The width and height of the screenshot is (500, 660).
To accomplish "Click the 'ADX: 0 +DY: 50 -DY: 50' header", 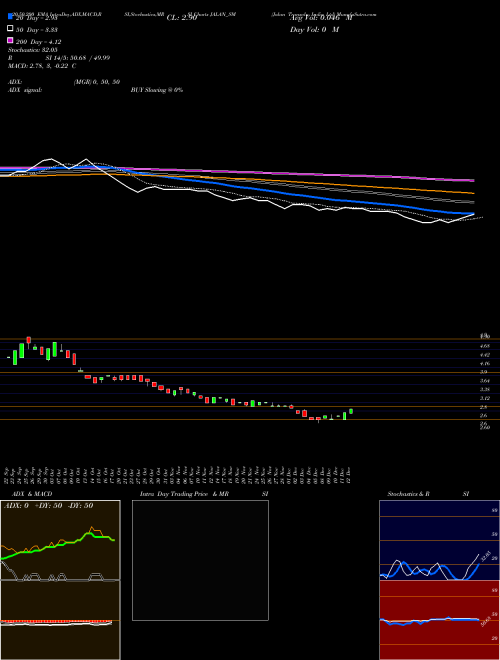I will pos(48,506).
